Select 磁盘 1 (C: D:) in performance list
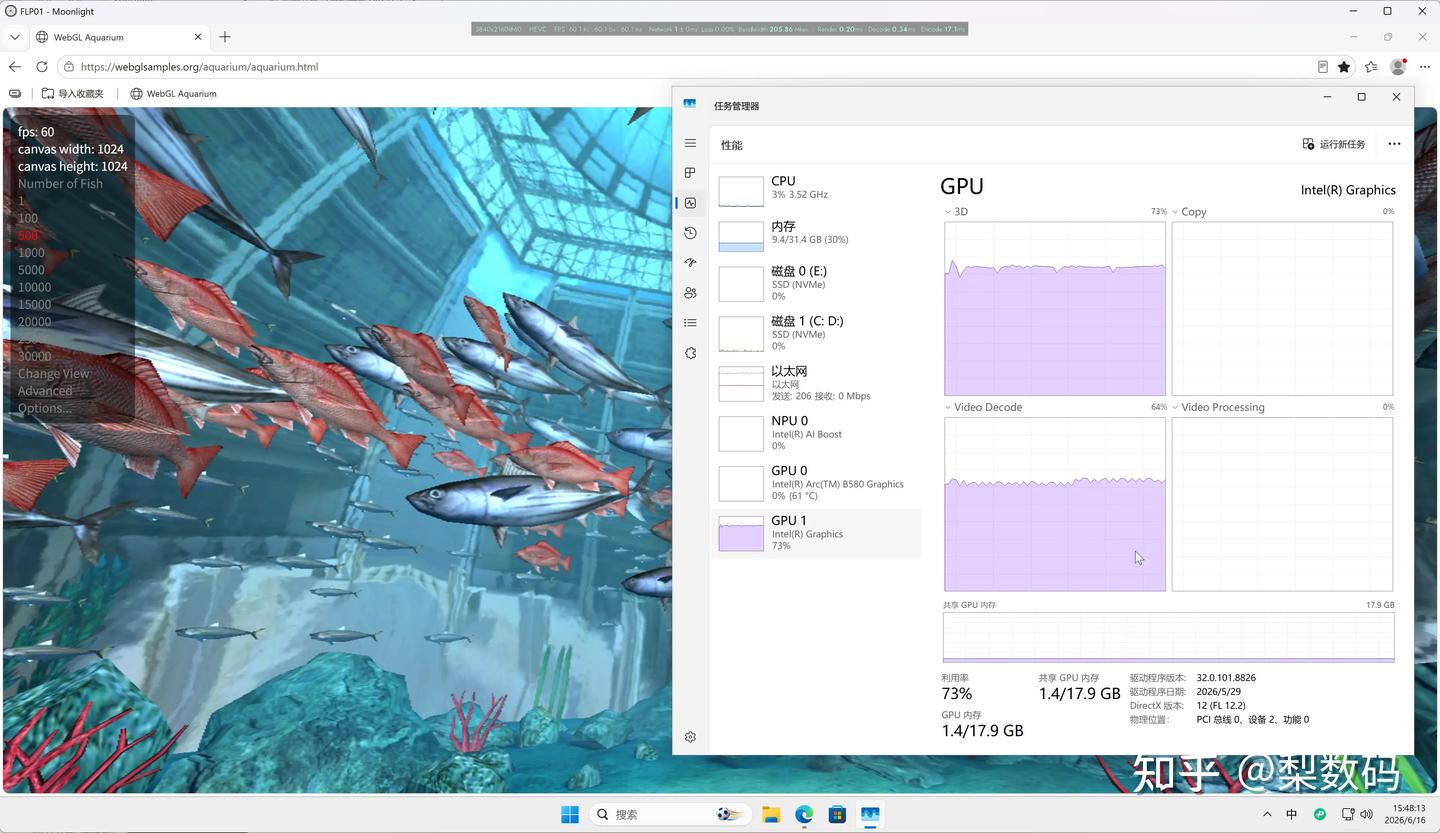This screenshot has height=833, width=1440. click(816, 333)
